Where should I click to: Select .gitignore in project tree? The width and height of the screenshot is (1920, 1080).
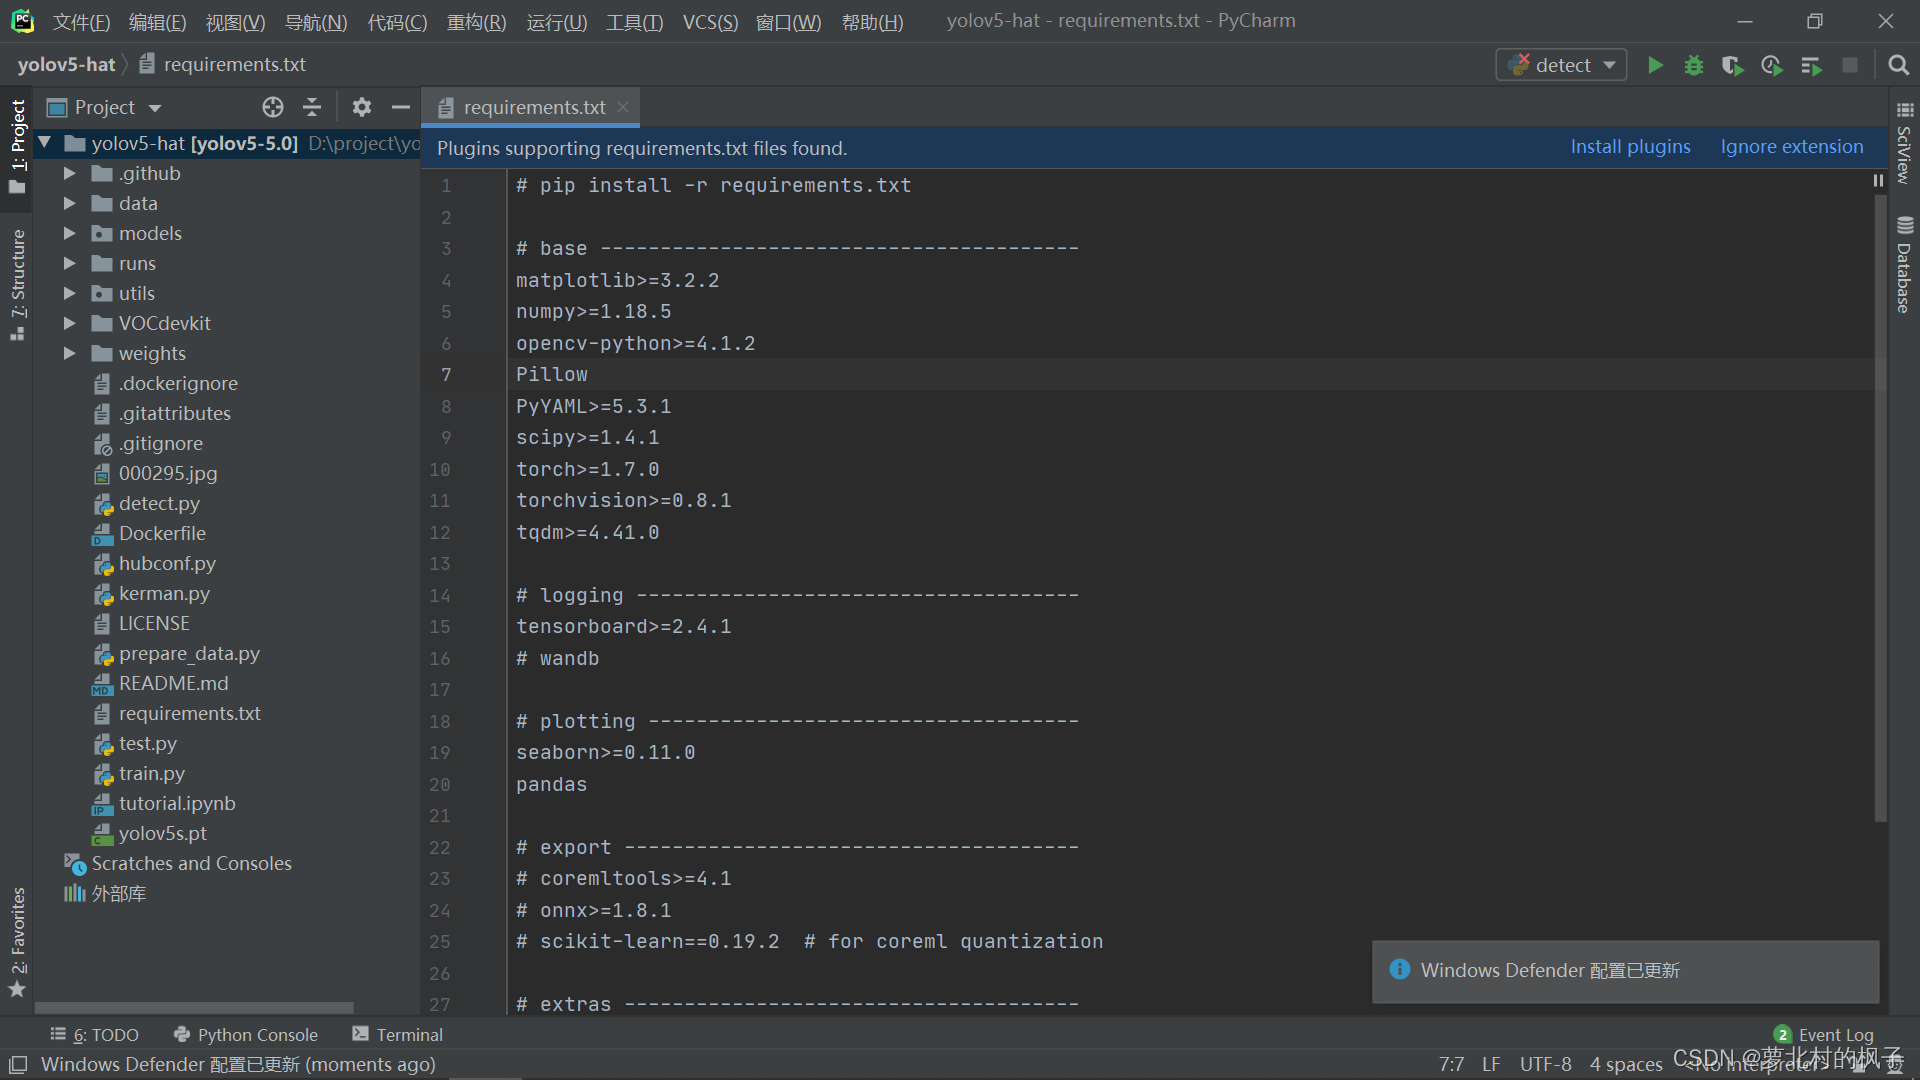(160, 443)
